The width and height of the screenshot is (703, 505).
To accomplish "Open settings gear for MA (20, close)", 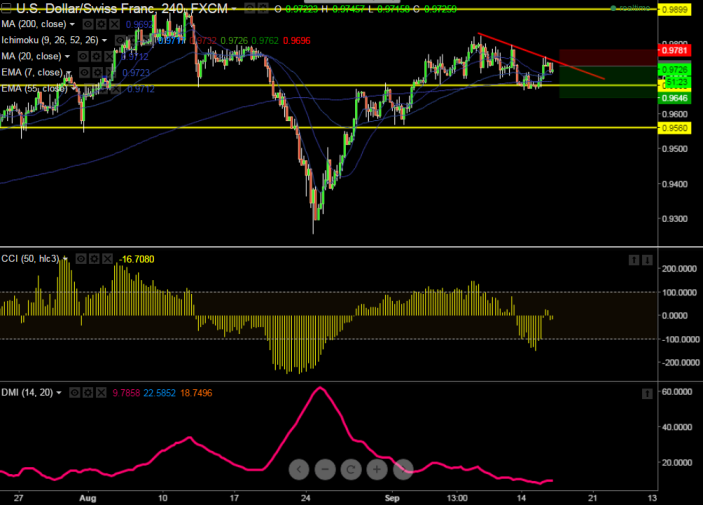I will coord(96,57).
